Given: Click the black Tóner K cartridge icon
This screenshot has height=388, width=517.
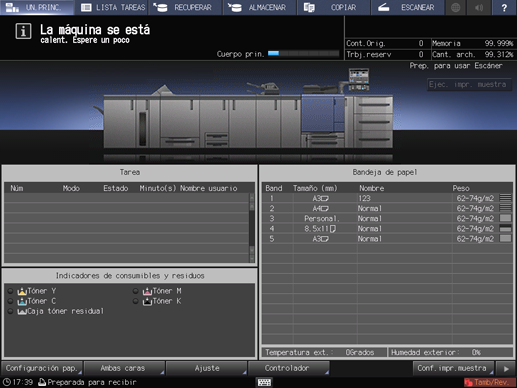Looking at the screenshot, I should point(147,301).
